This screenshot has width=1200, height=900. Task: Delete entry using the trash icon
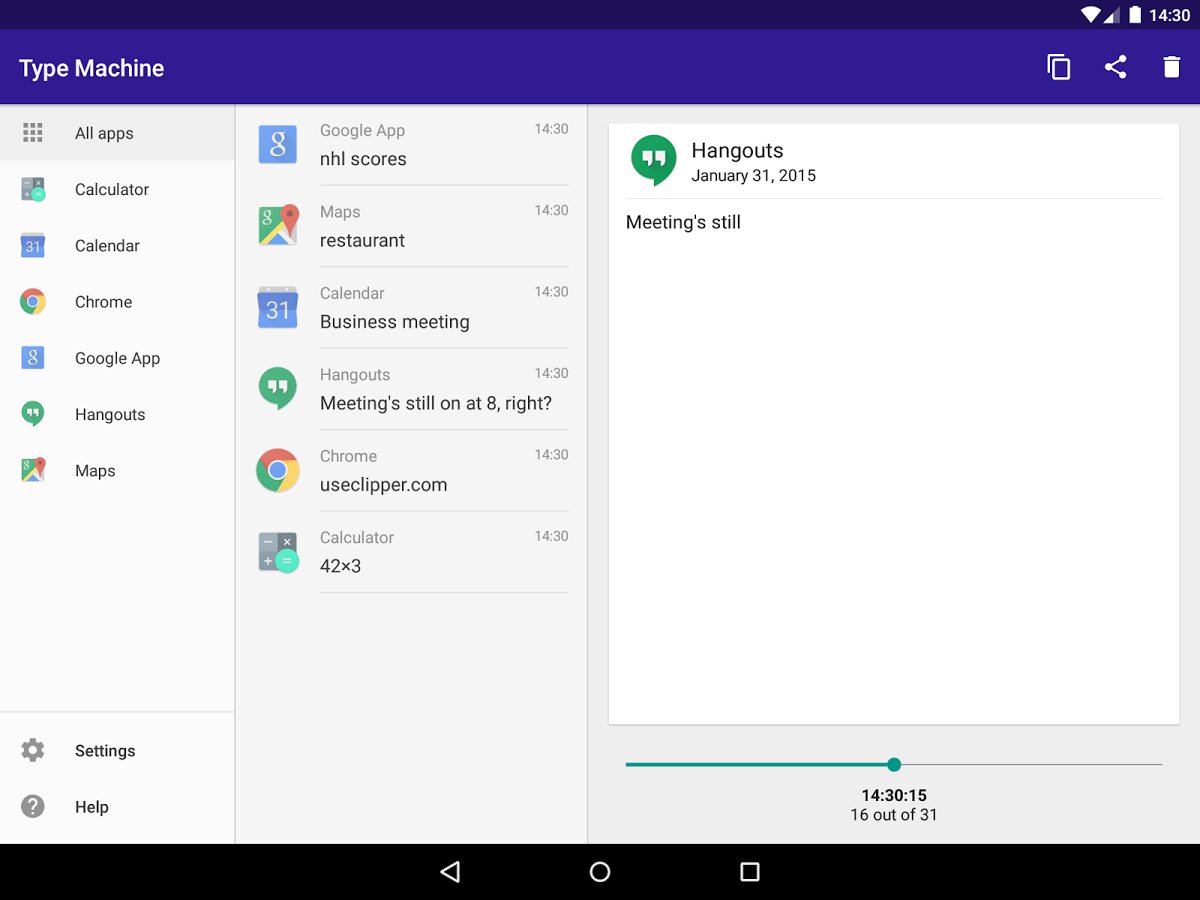[x=1171, y=67]
